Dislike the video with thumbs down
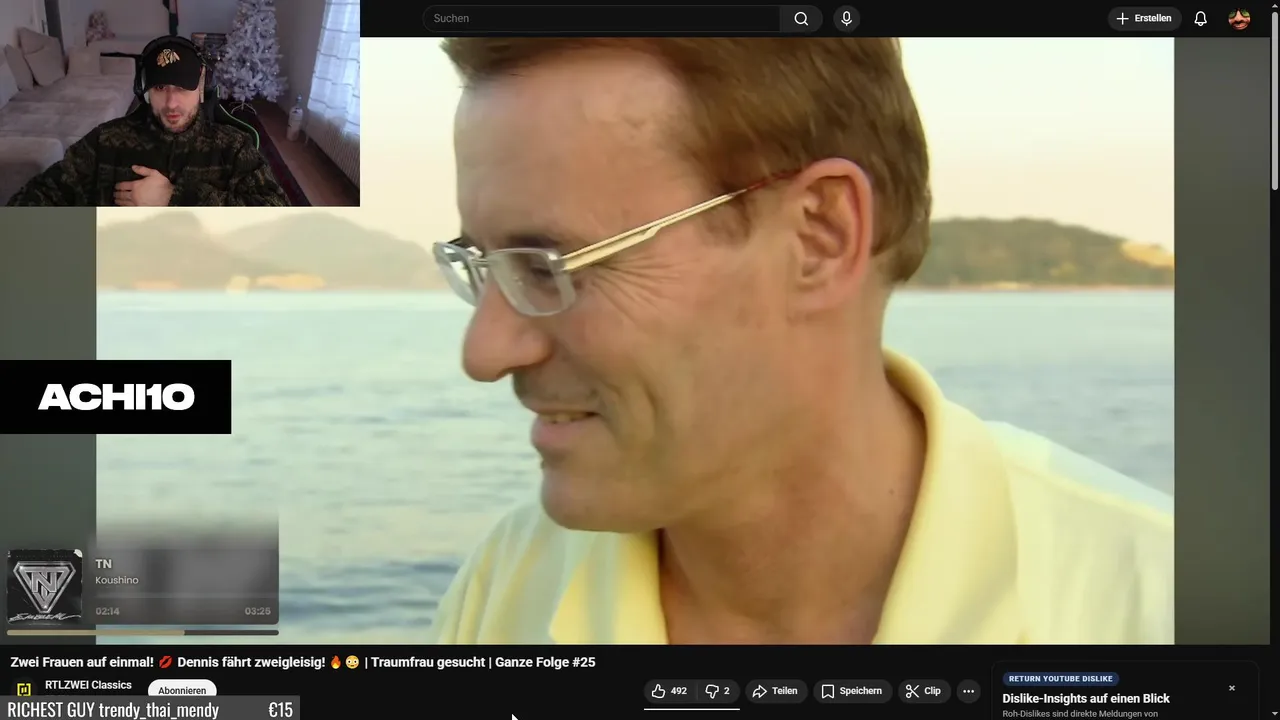The image size is (1280, 720). pyautogui.click(x=718, y=691)
